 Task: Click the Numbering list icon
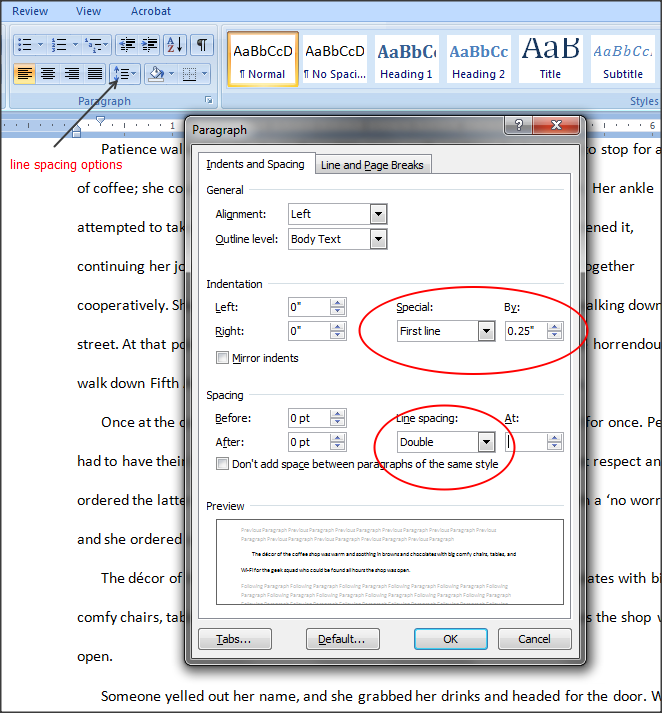59,45
